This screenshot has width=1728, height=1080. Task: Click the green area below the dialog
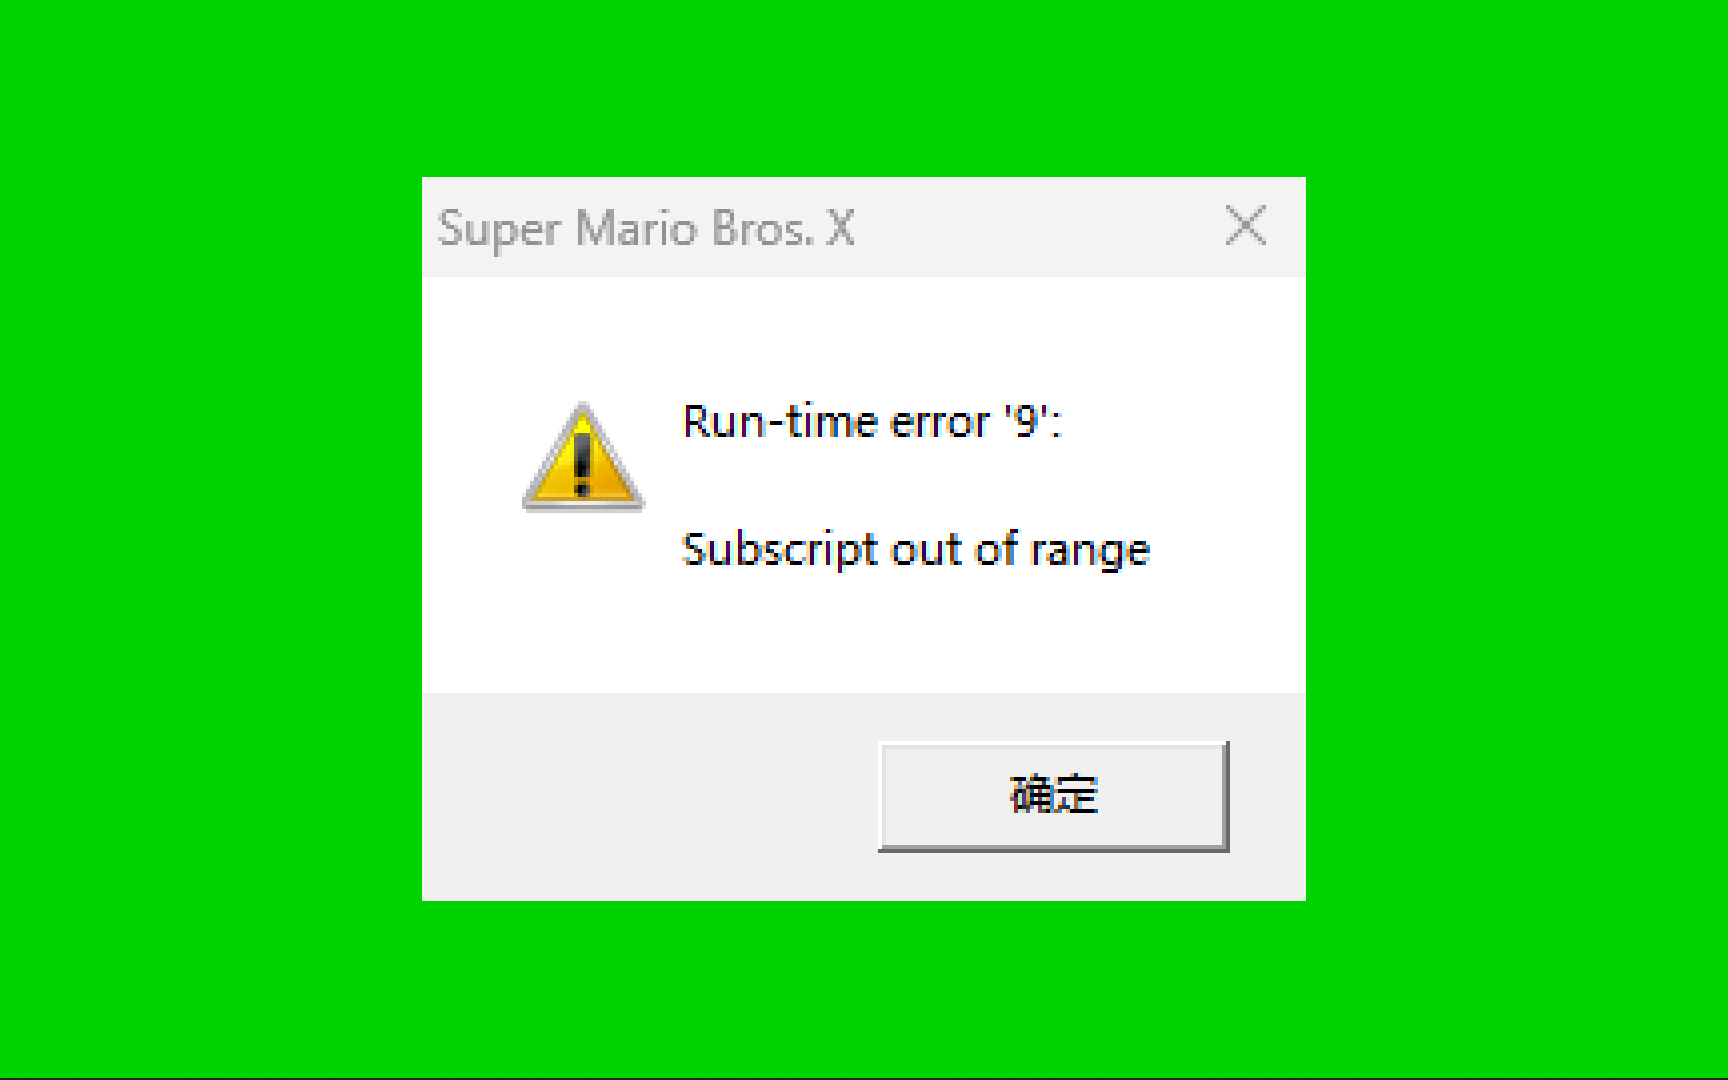pos(864,988)
